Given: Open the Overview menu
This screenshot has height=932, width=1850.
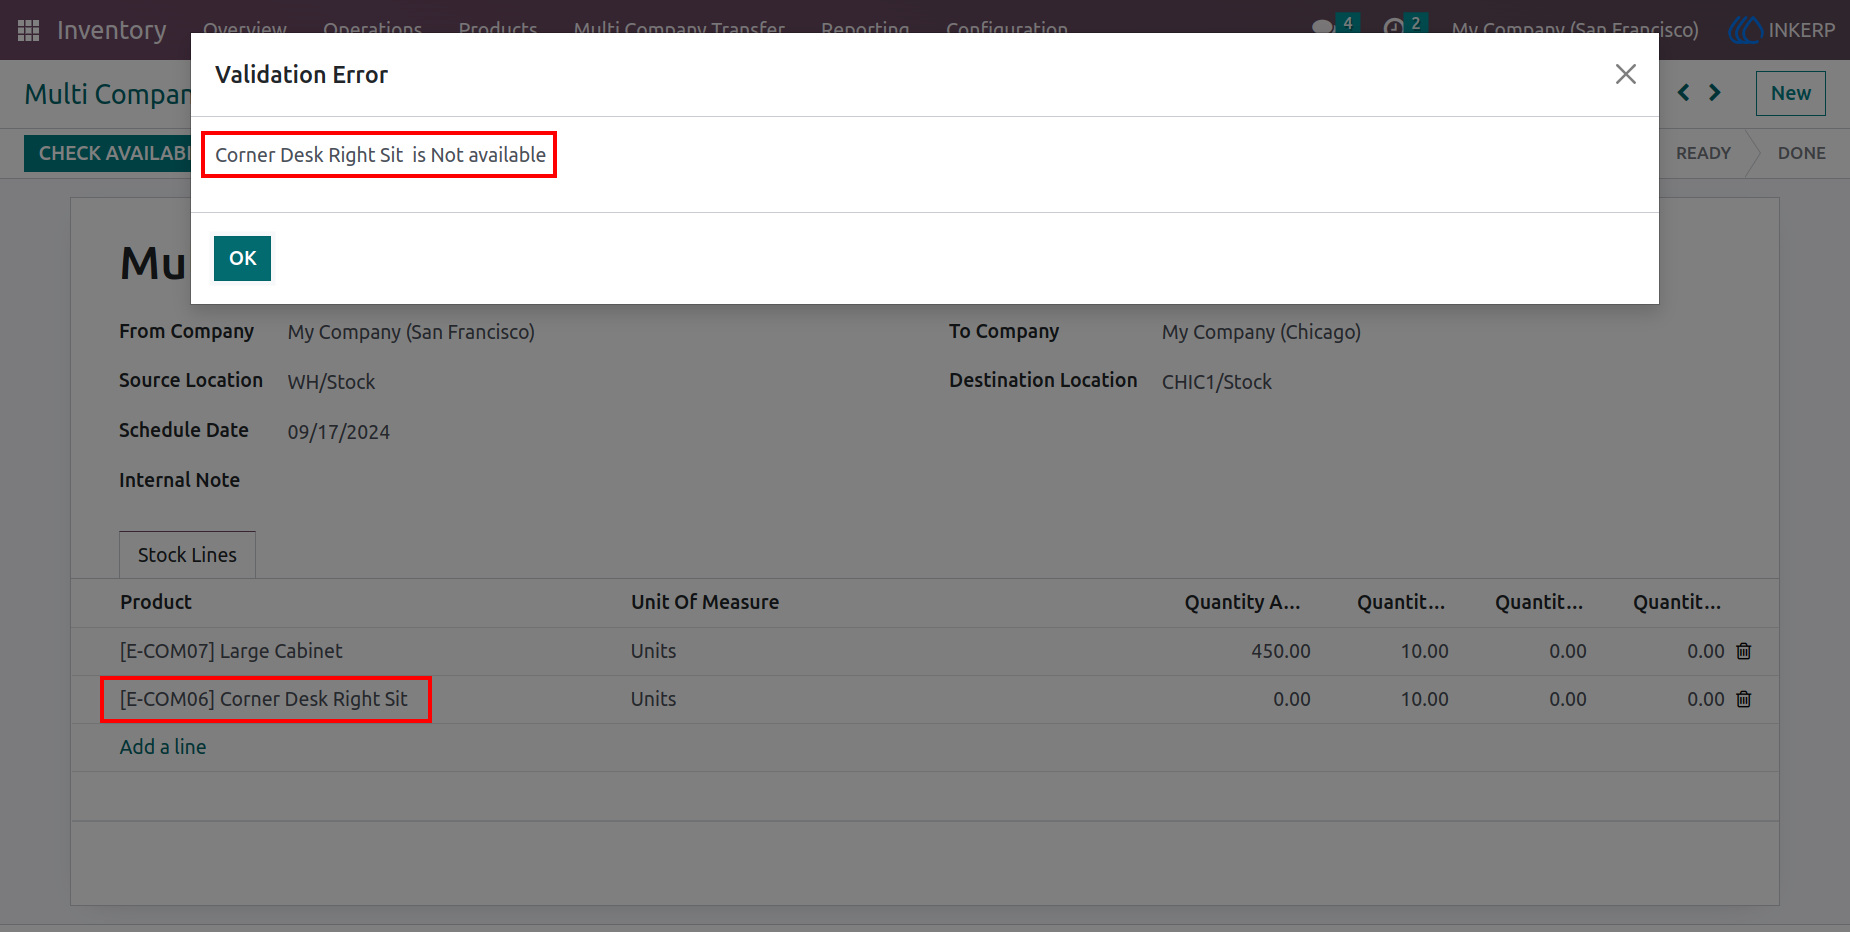Looking at the screenshot, I should point(245,28).
